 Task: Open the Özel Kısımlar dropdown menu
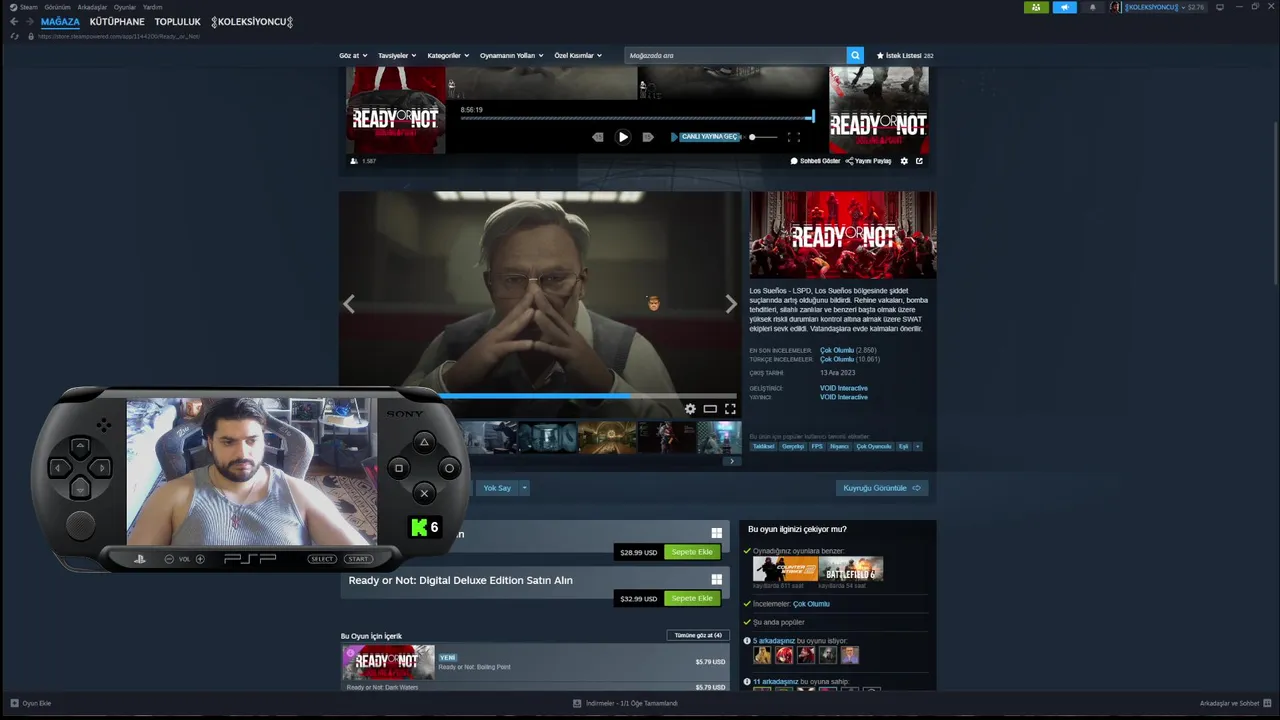click(x=578, y=56)
